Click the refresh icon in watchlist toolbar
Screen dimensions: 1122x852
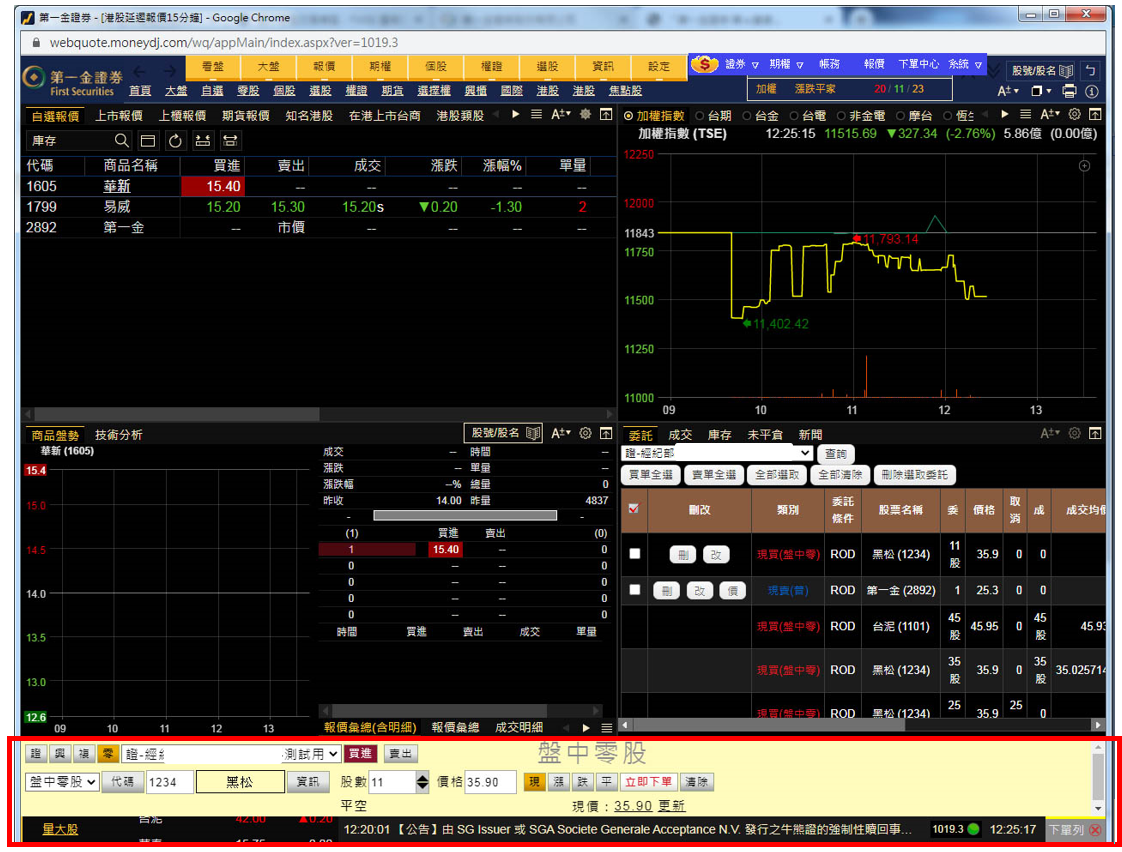(176, 140)
